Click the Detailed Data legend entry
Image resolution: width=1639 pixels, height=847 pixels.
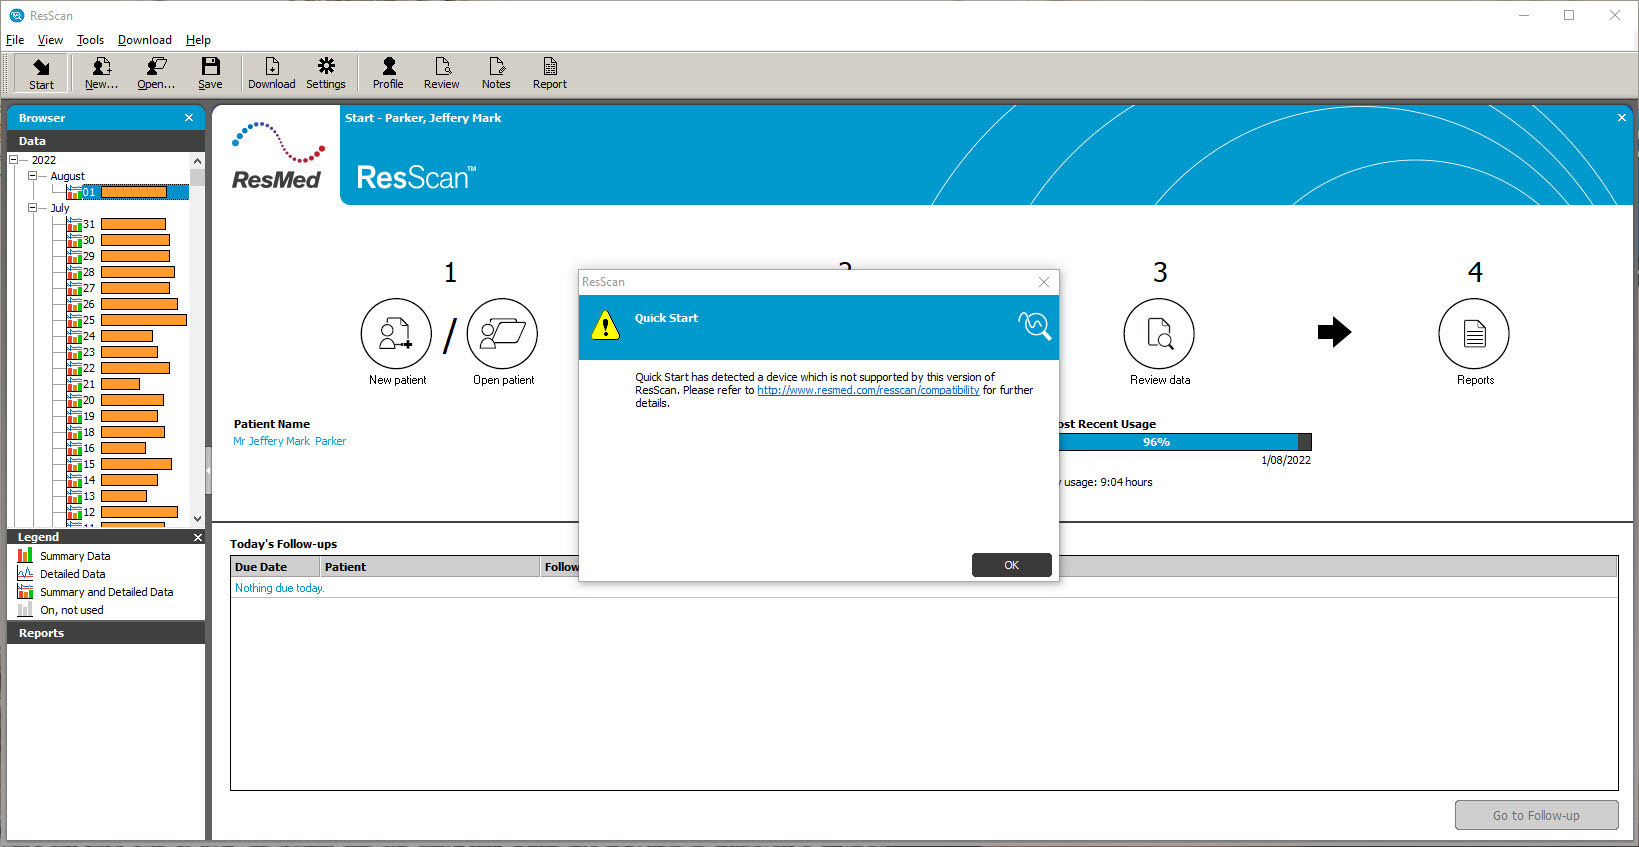[x=61, y=574]
